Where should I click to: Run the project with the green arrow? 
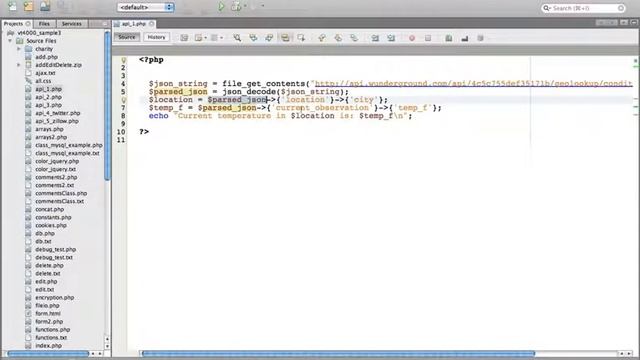point(221,7)
